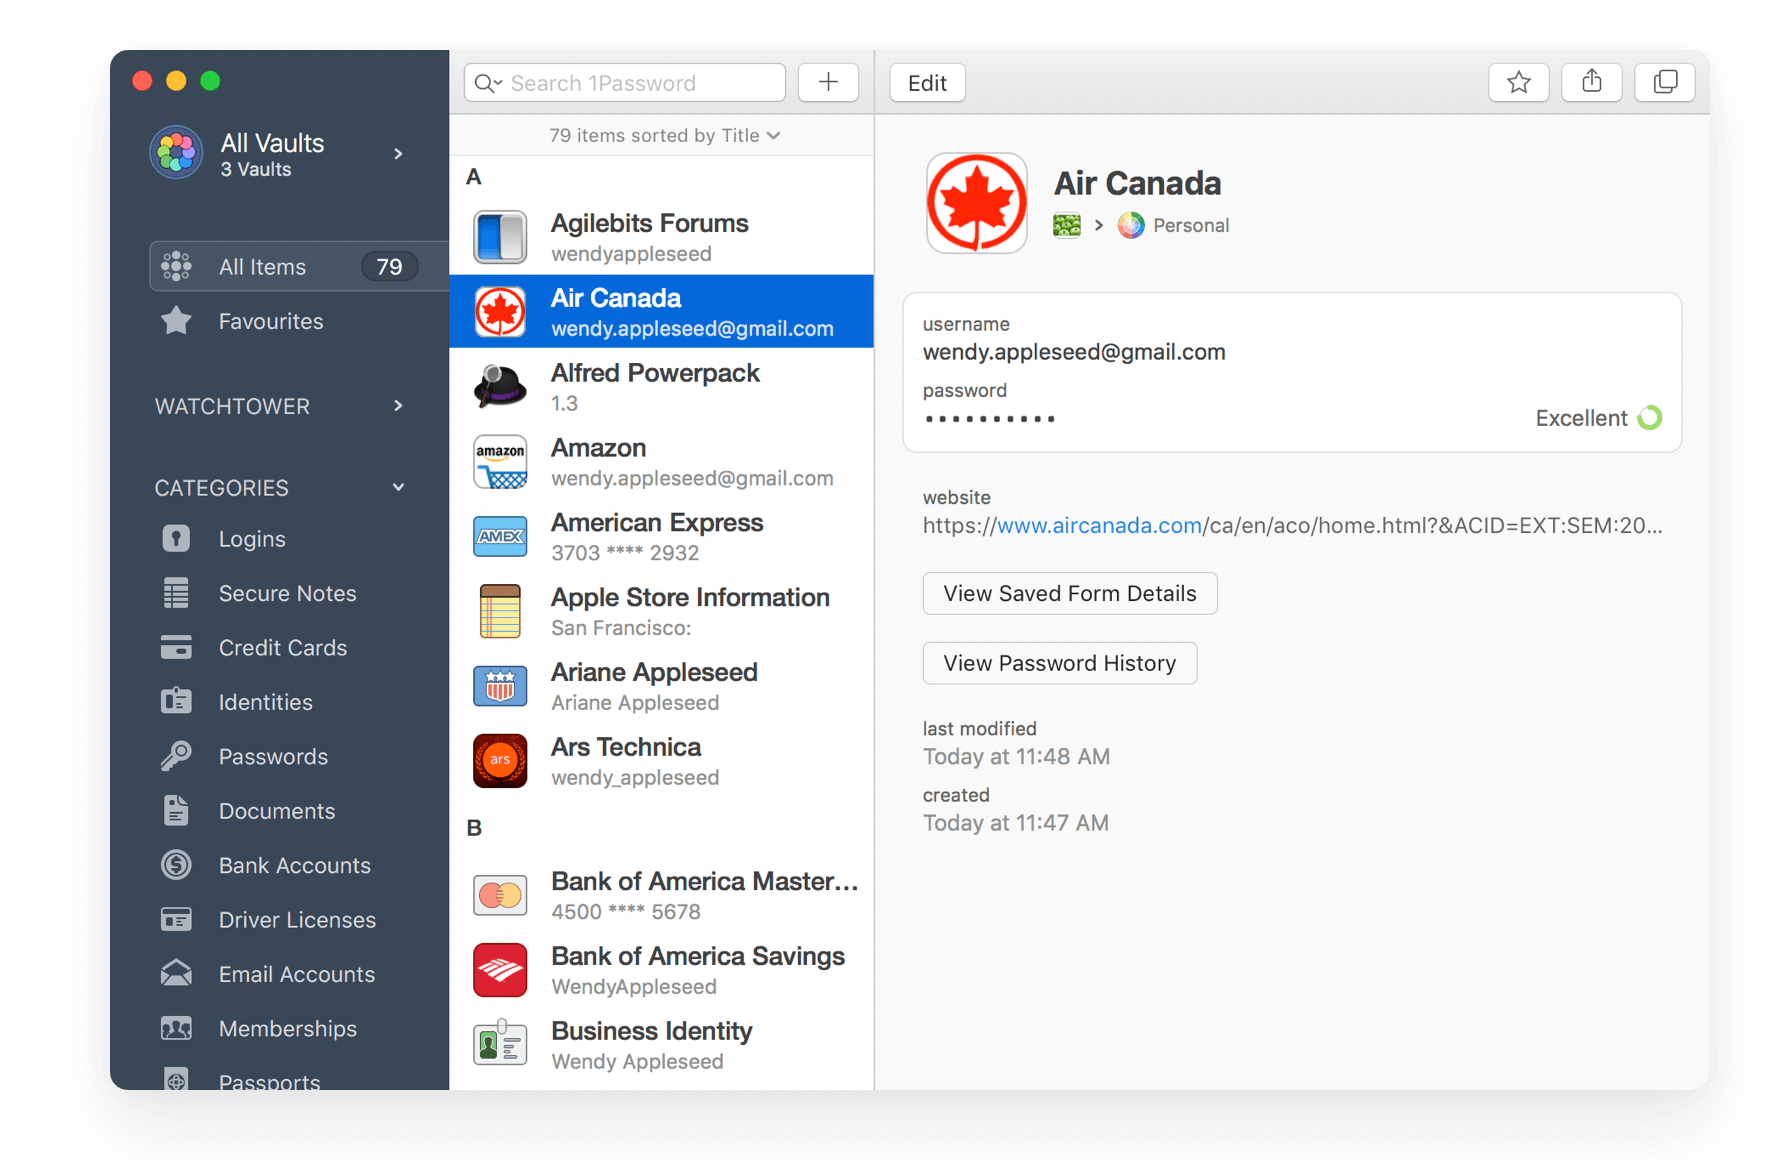
Task: Open Passports category
Action: [270, 1081]
